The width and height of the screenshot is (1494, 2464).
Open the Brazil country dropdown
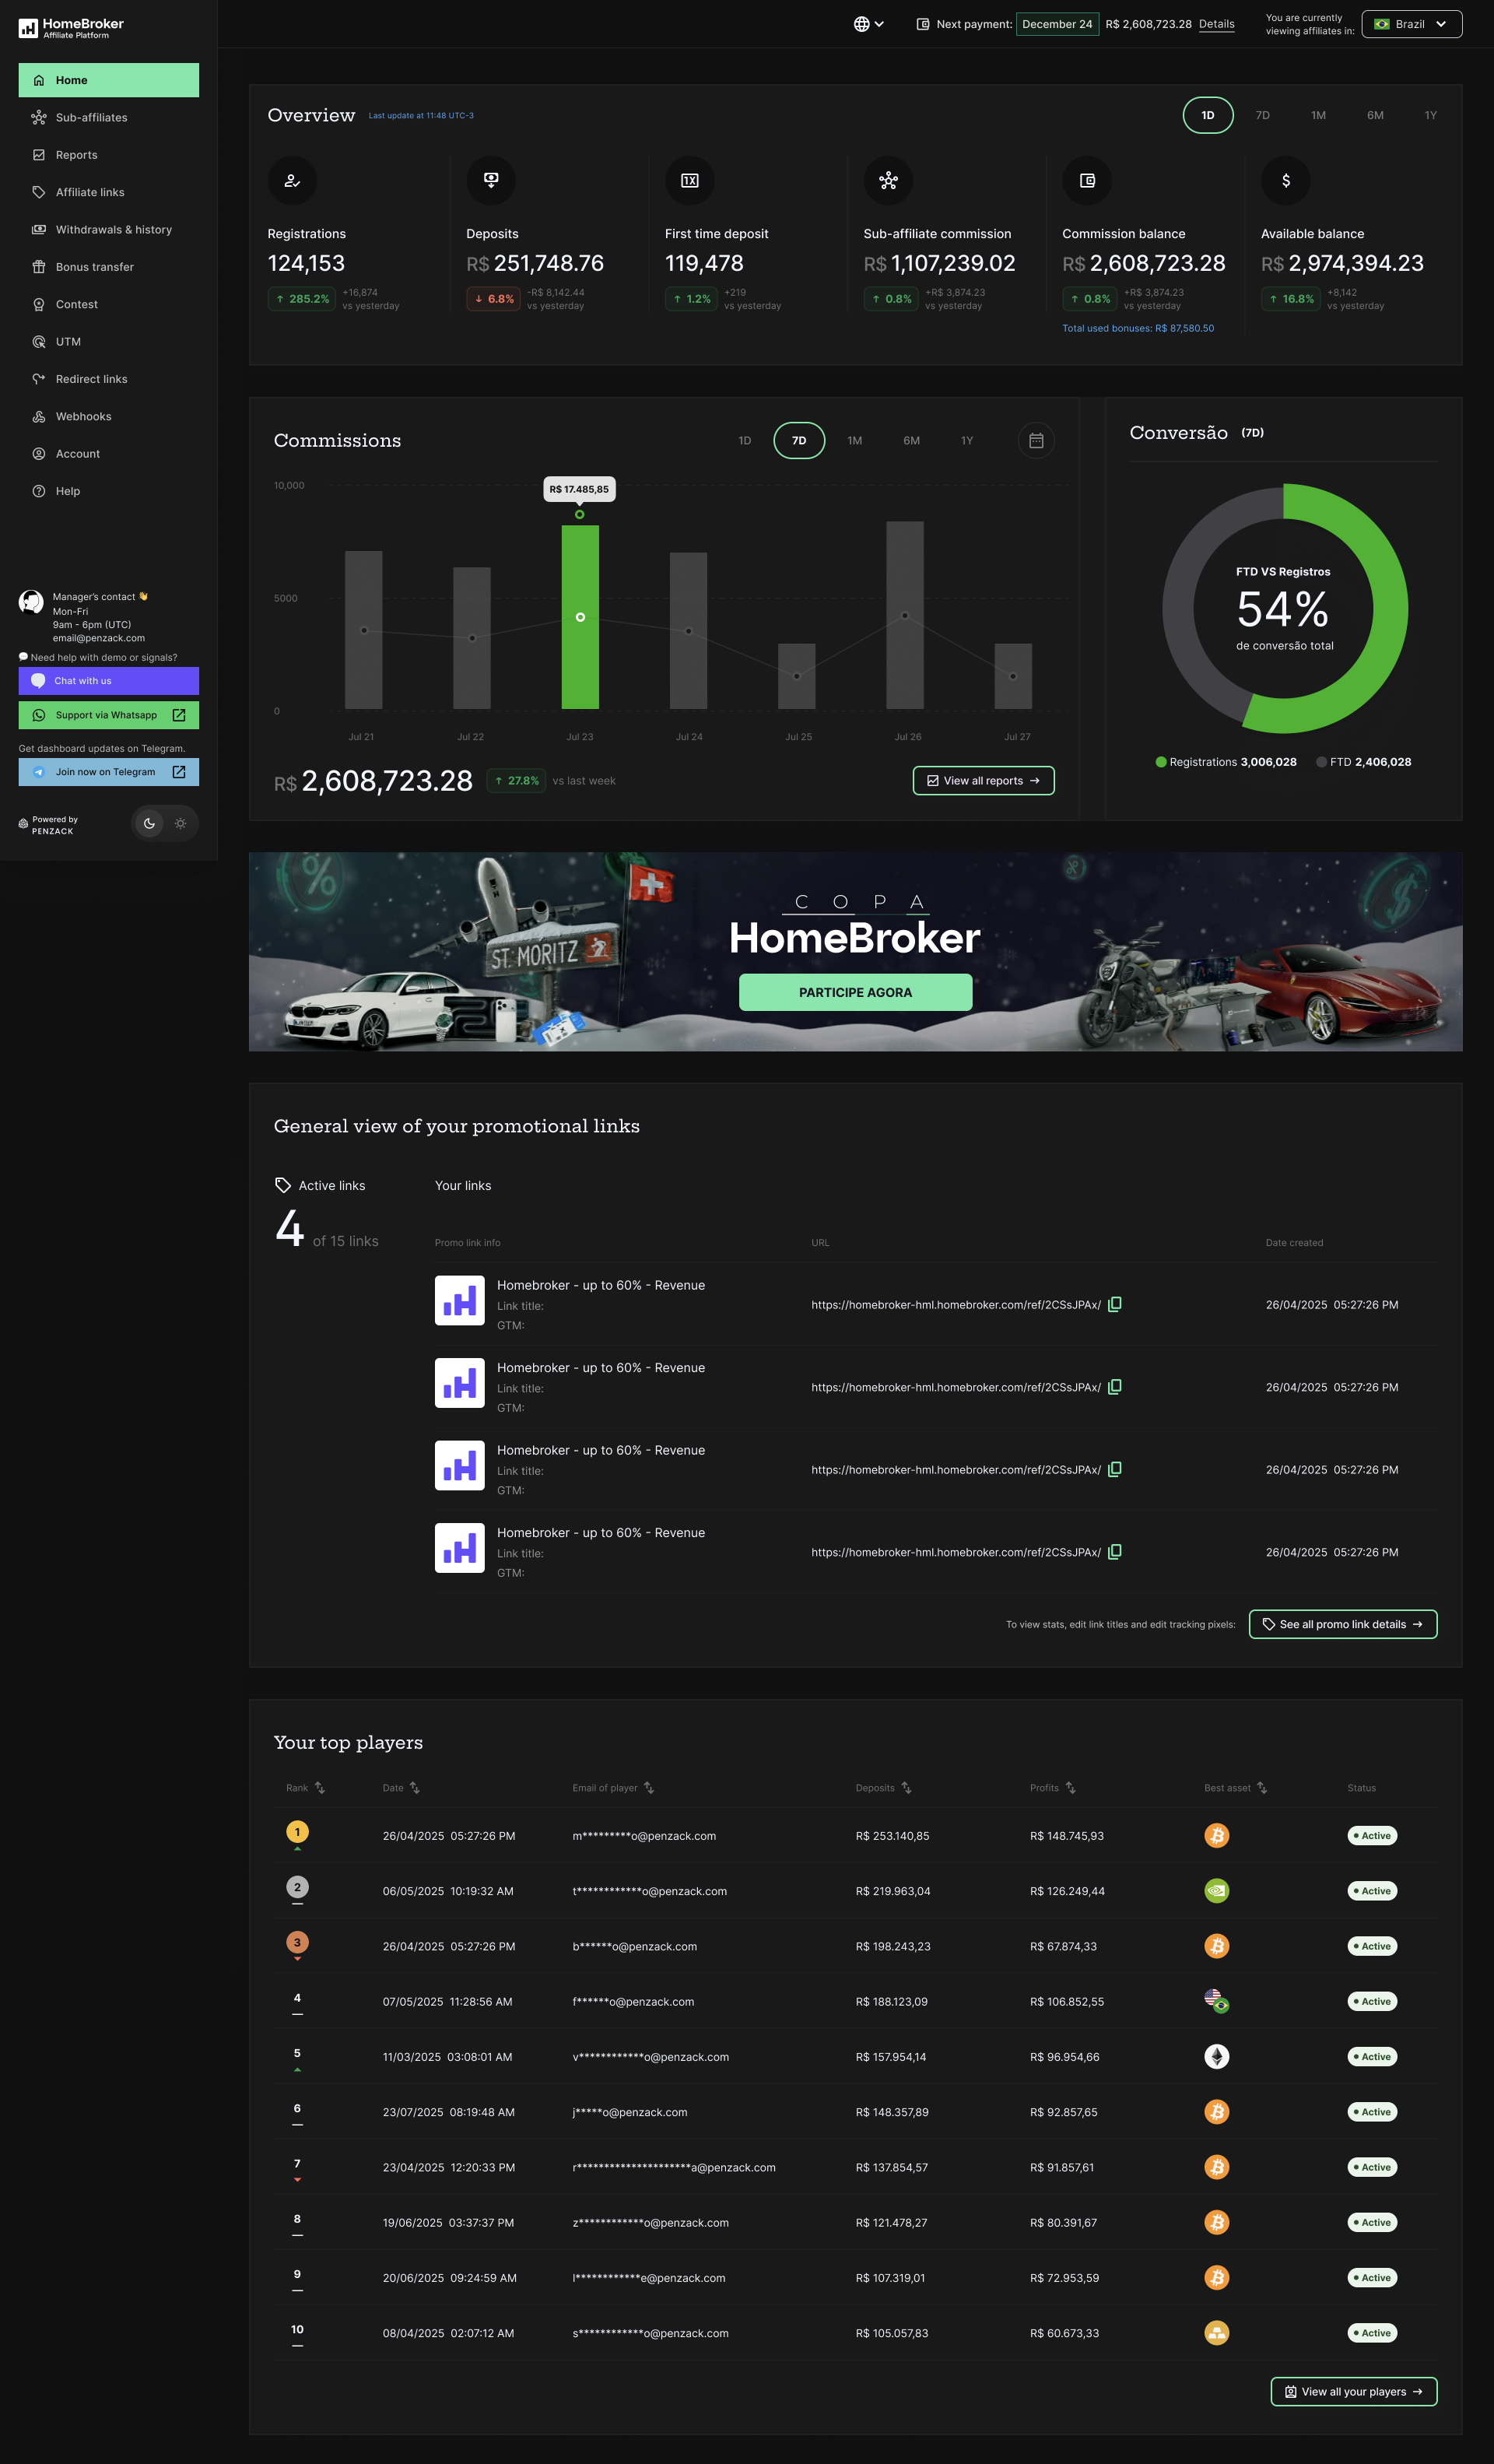(1411, 24)
